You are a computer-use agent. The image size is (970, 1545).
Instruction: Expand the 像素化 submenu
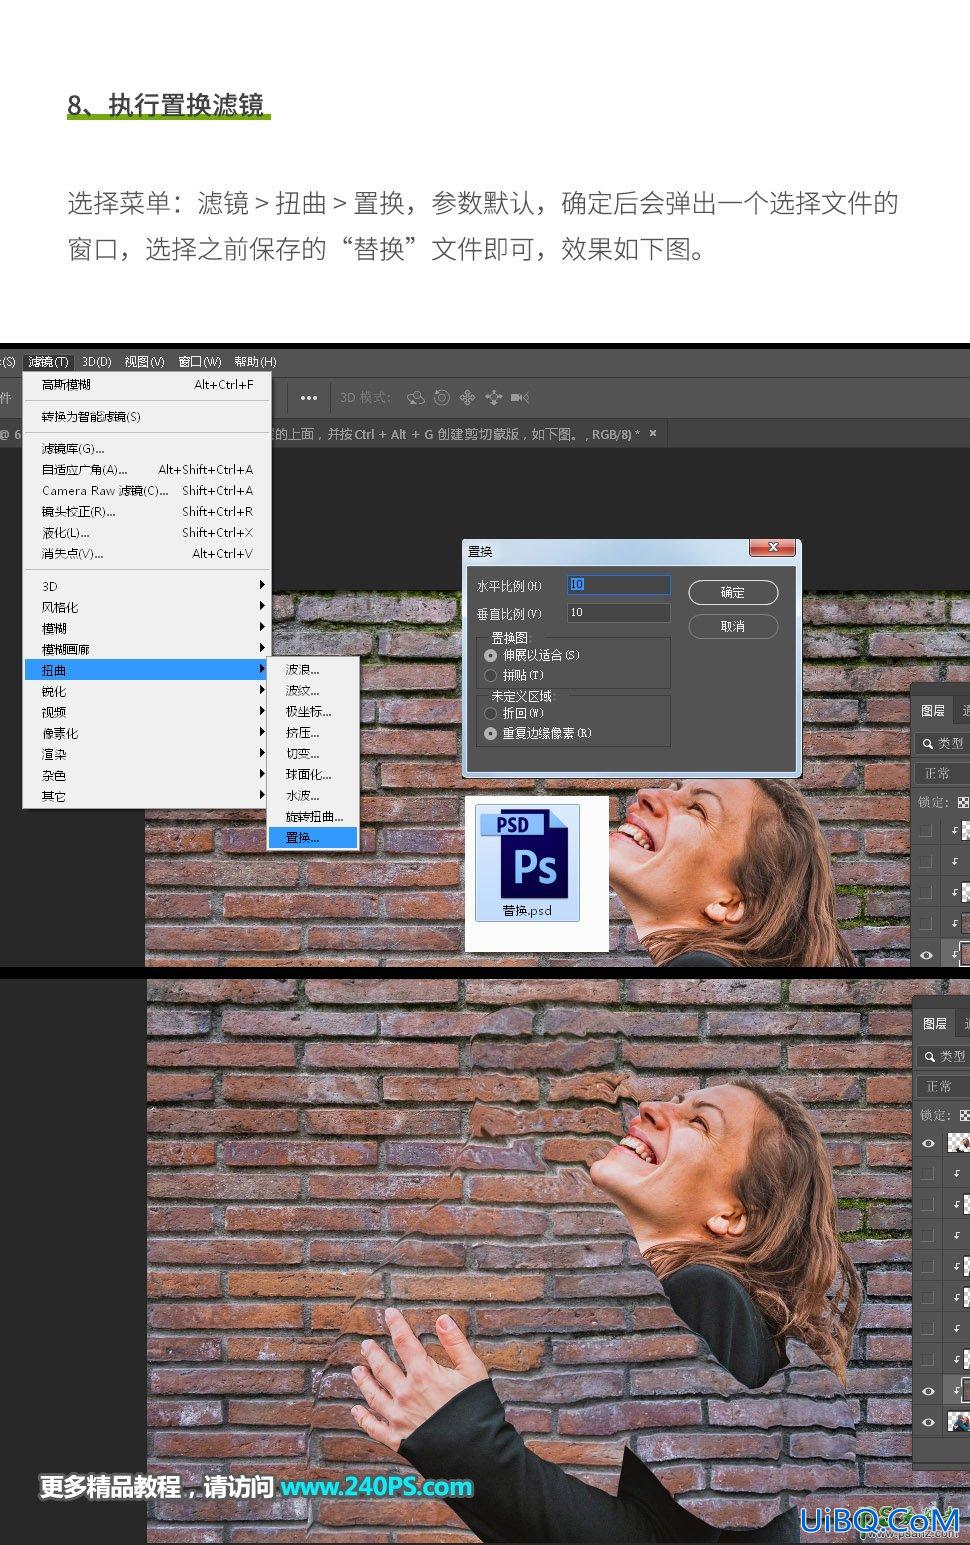pyautogui.click(x=146, y=733)
